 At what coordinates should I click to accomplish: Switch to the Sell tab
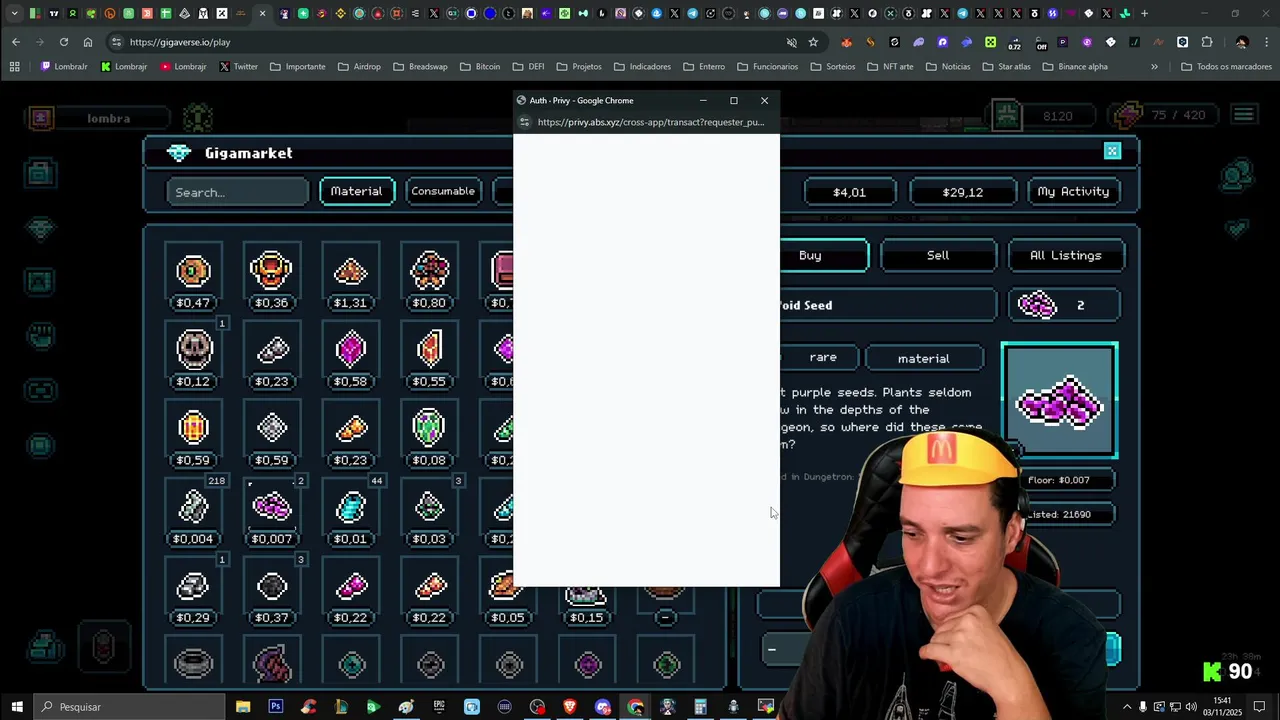tap(938, 255)
